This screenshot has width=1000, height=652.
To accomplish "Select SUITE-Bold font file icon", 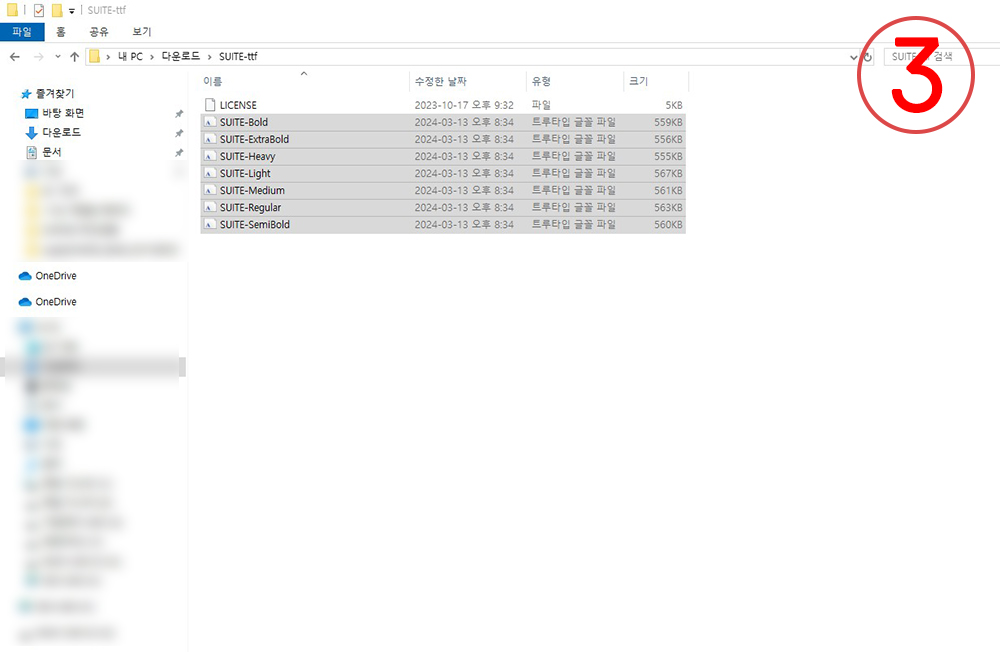I will (210, 122).
